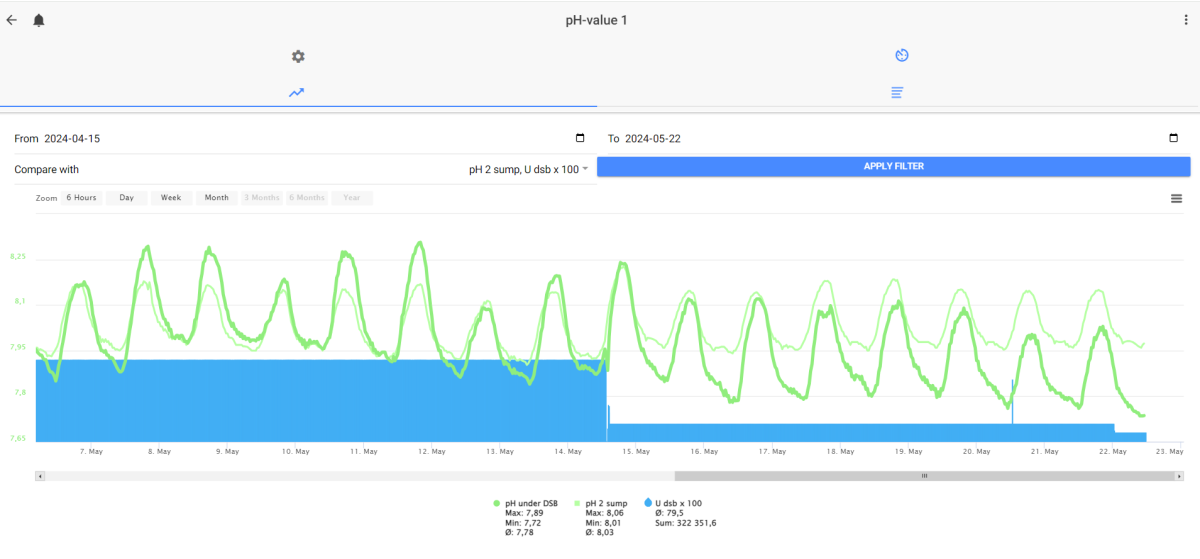Toggle pH under DSB legend series

530,503
